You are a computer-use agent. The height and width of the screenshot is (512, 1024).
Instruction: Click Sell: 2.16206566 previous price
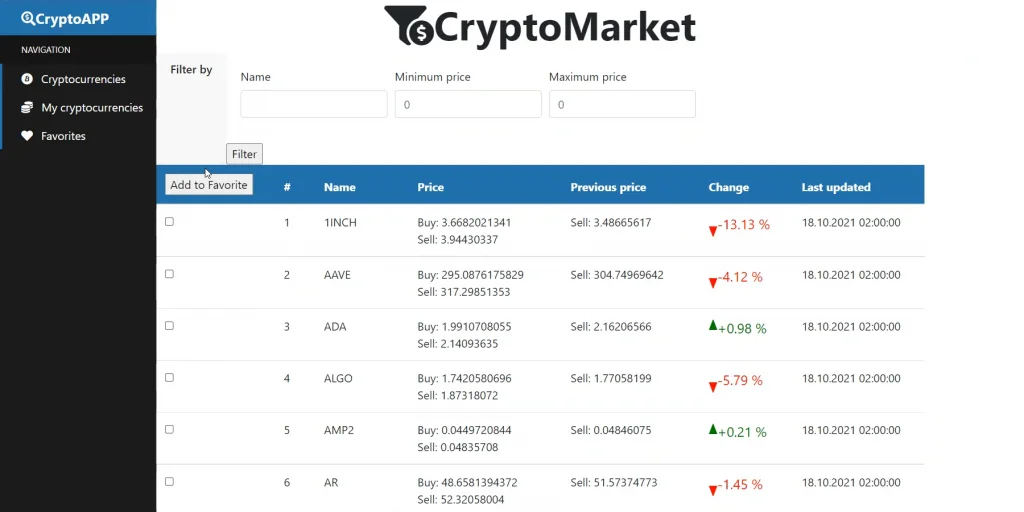pos(611,327)
